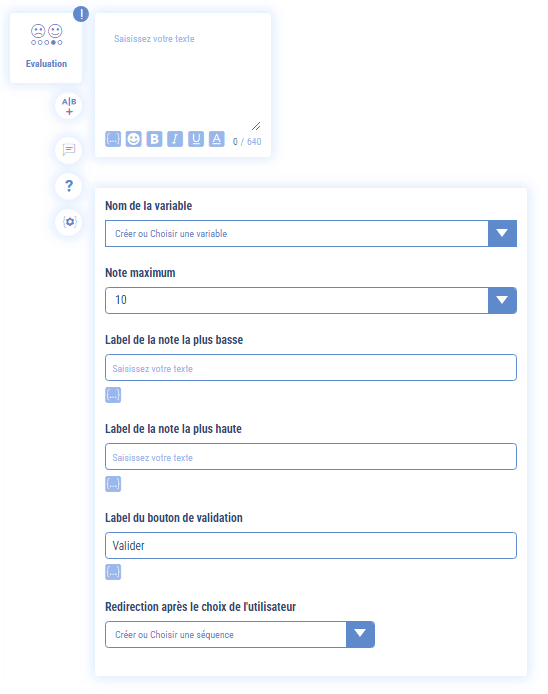
Task: Focus the highest note label field
Action: point(311,456)
